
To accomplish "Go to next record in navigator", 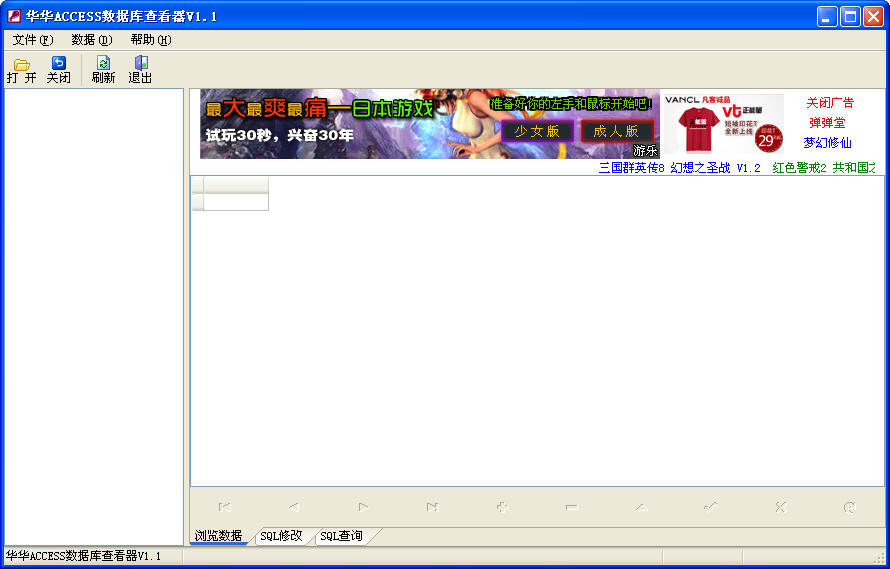I will 363,508.
